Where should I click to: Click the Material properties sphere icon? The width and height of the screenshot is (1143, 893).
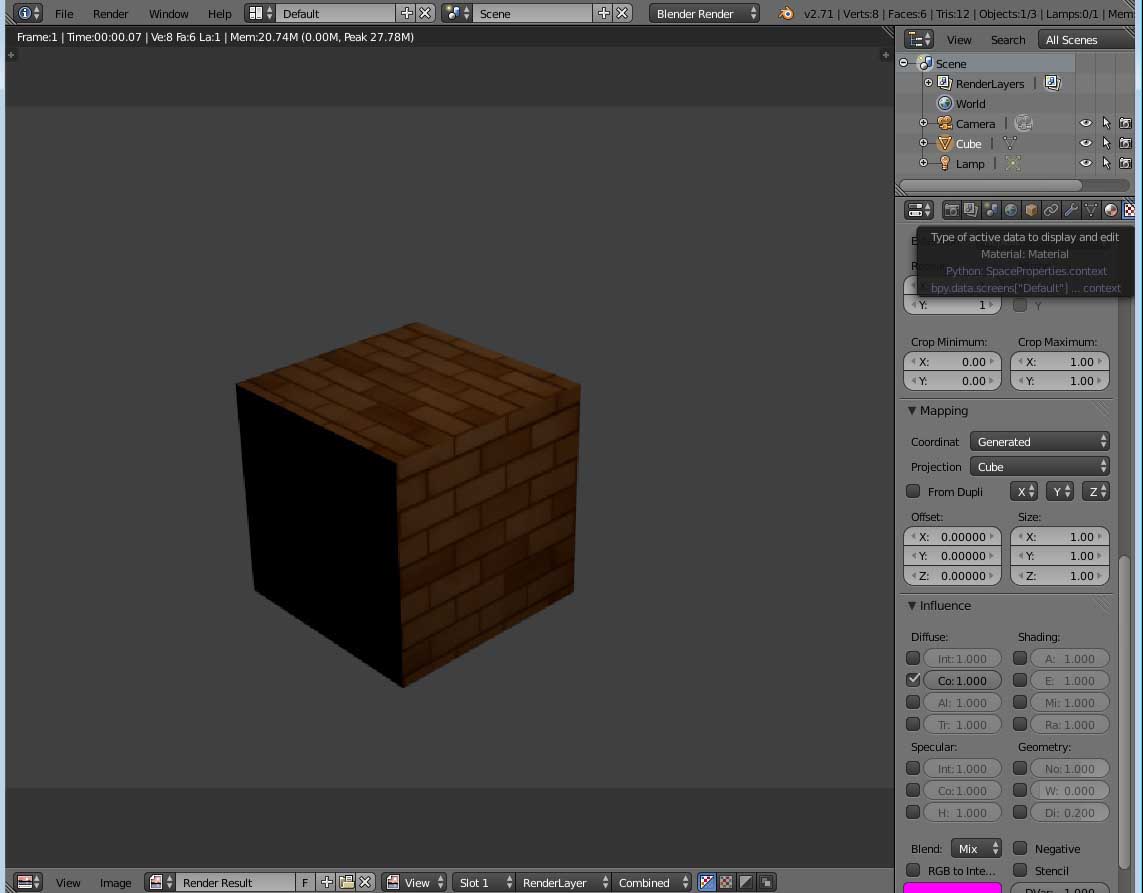tap(1110, 210)
